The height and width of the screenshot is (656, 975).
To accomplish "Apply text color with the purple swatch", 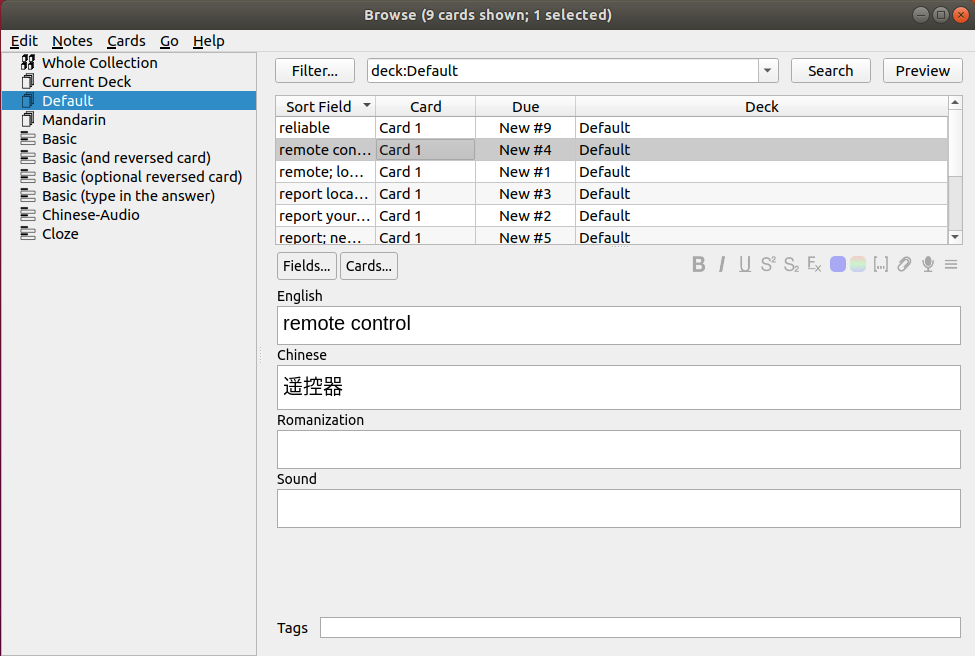I will [837, 264].
